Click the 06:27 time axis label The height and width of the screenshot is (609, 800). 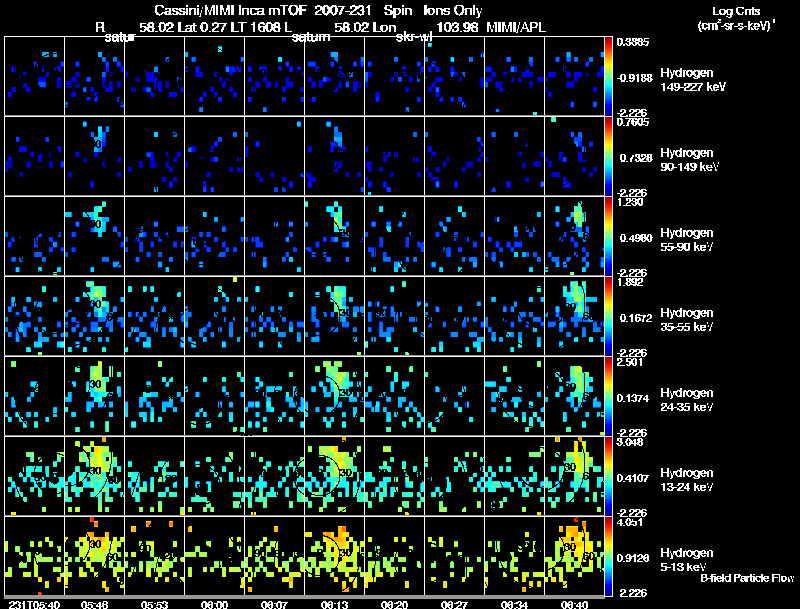pyautogui.click(x=454, y=604)
